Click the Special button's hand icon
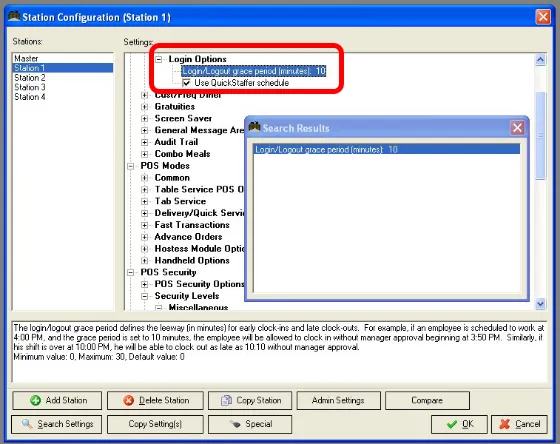 tap(235, 424)
